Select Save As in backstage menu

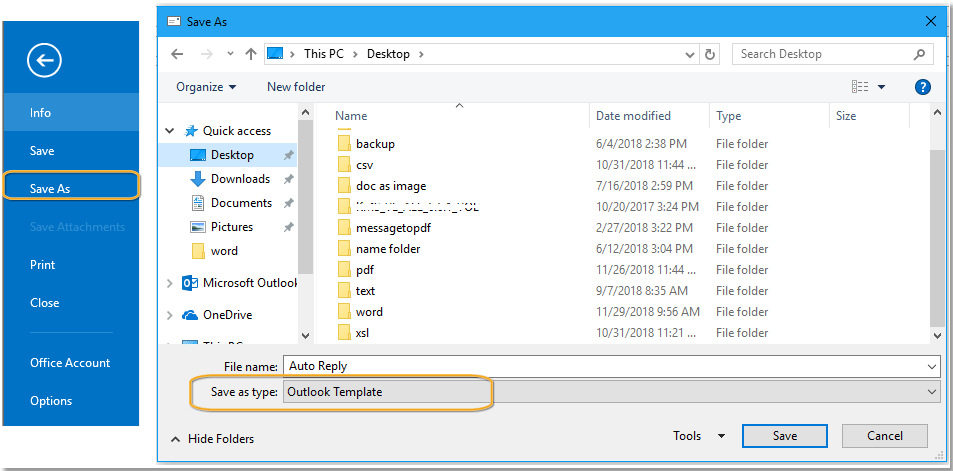tap(50, 188)
